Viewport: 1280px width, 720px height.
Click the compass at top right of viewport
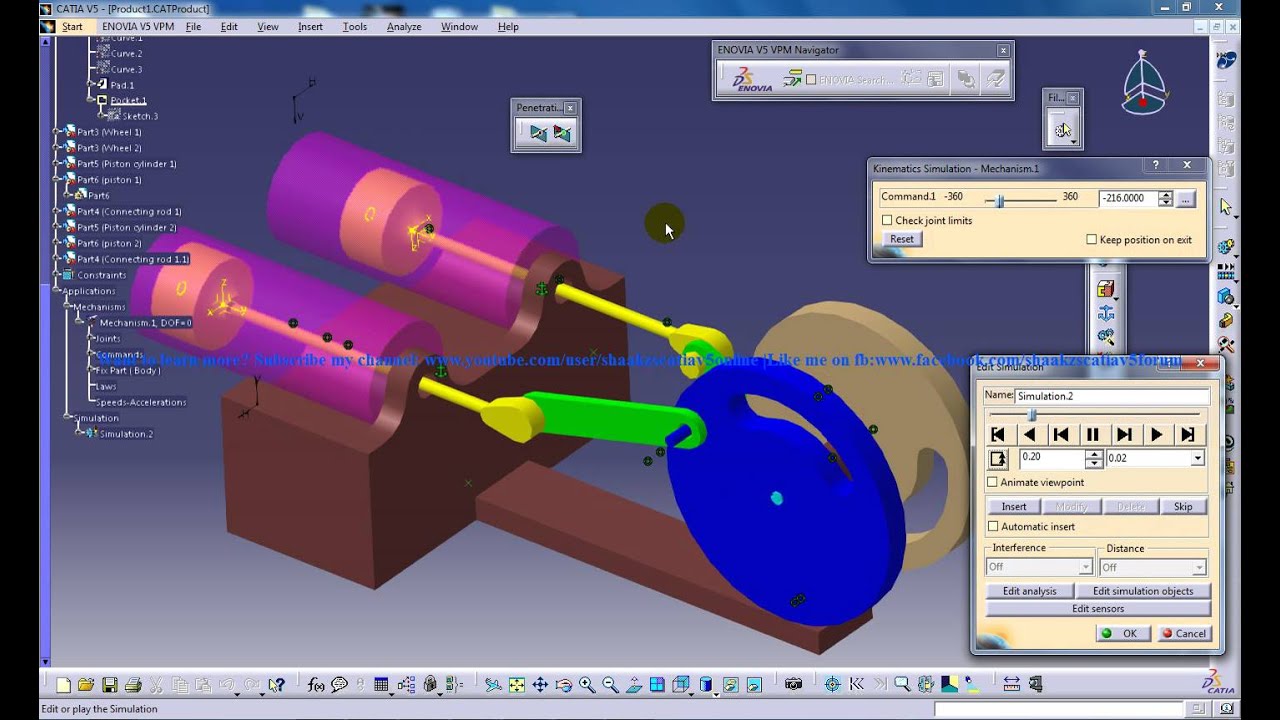(x=1143, y=85)
